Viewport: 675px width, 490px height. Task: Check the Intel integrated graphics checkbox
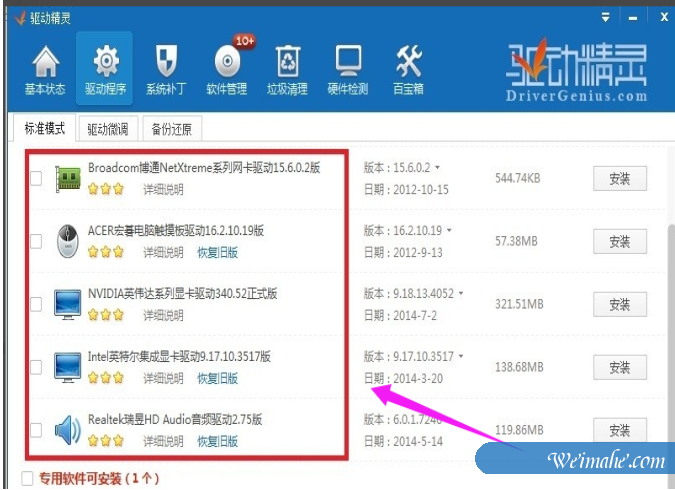(x=36, y=367)
